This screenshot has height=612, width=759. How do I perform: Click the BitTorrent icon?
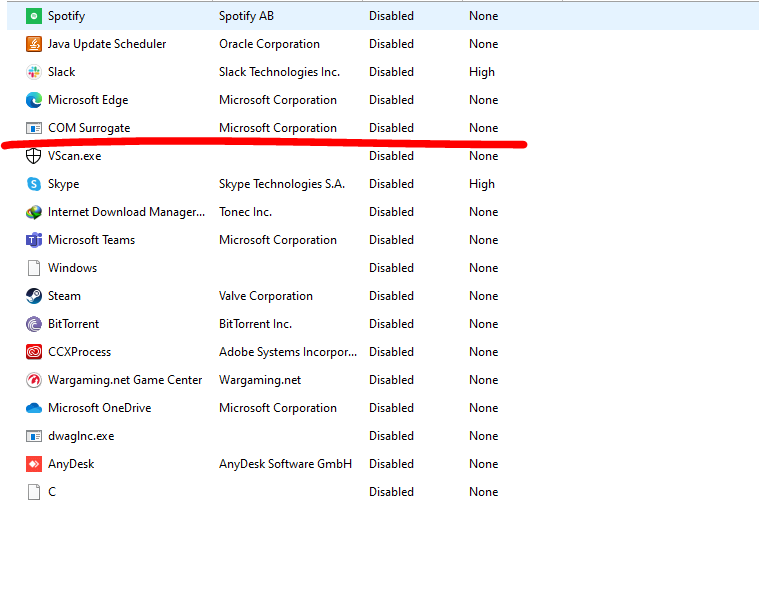(33, 324)
